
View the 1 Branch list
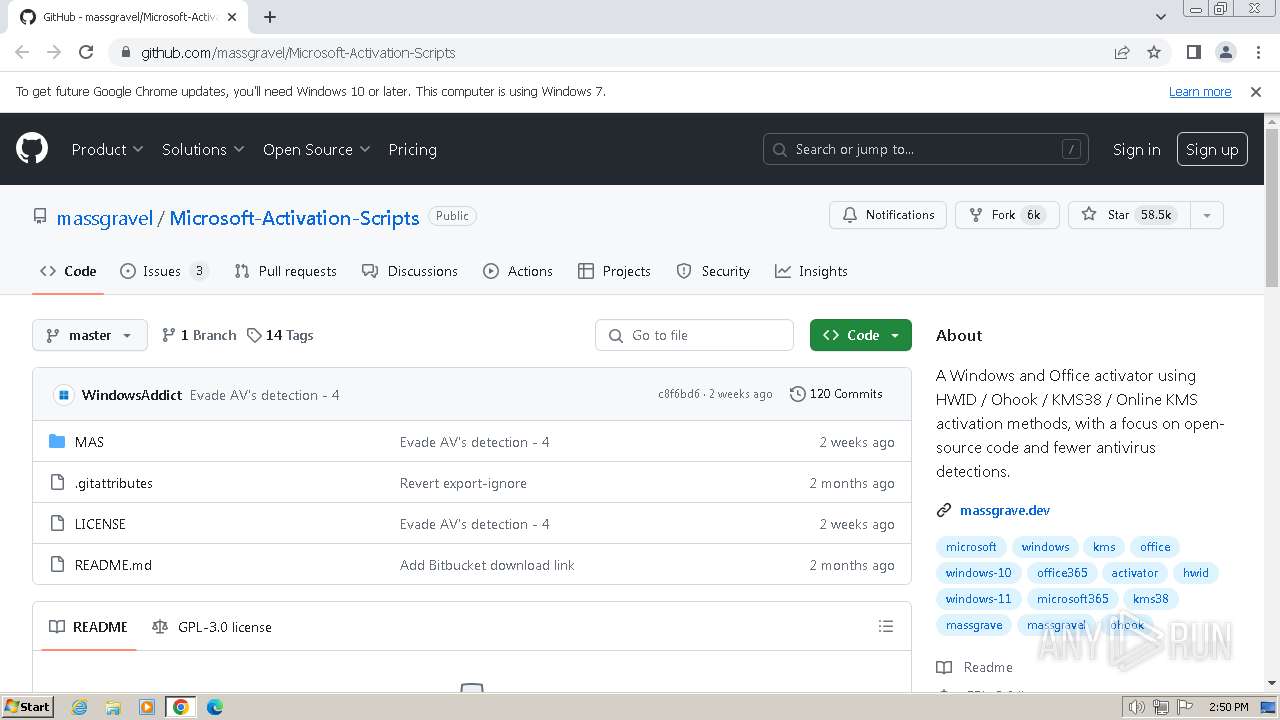[199, 335]
